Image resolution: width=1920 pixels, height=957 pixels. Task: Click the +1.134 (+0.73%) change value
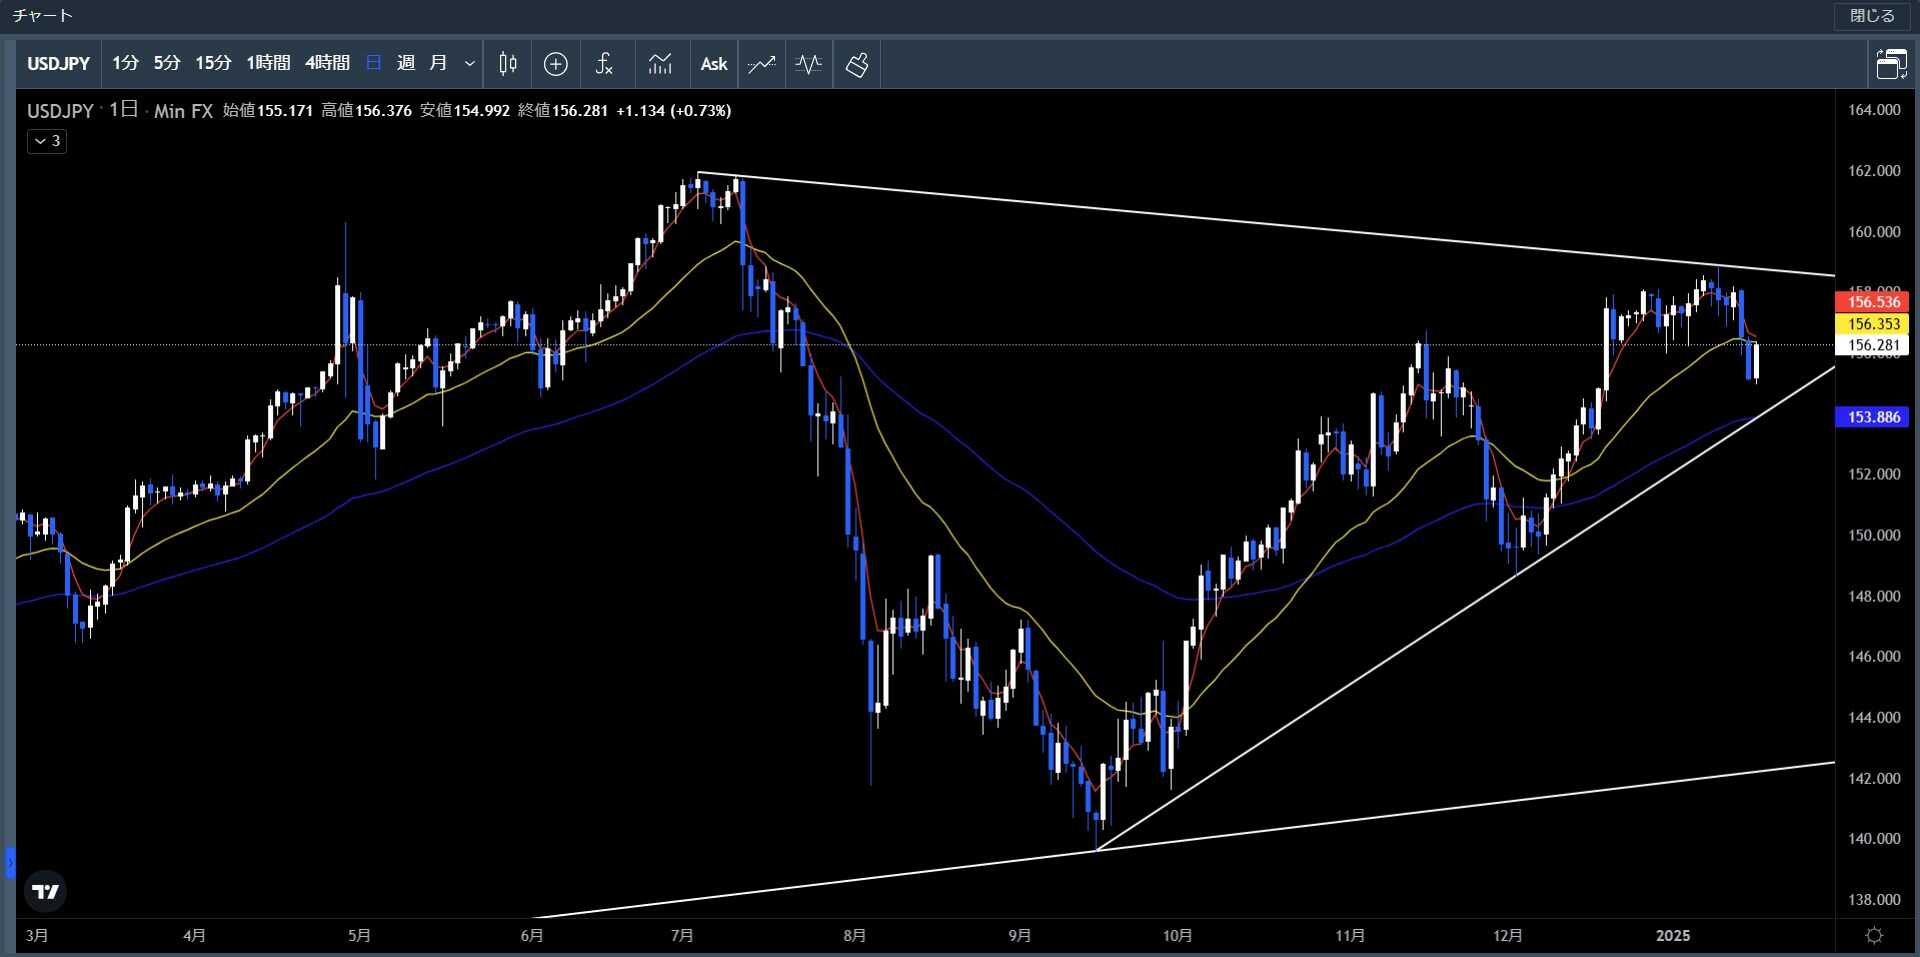coord(674,111)
